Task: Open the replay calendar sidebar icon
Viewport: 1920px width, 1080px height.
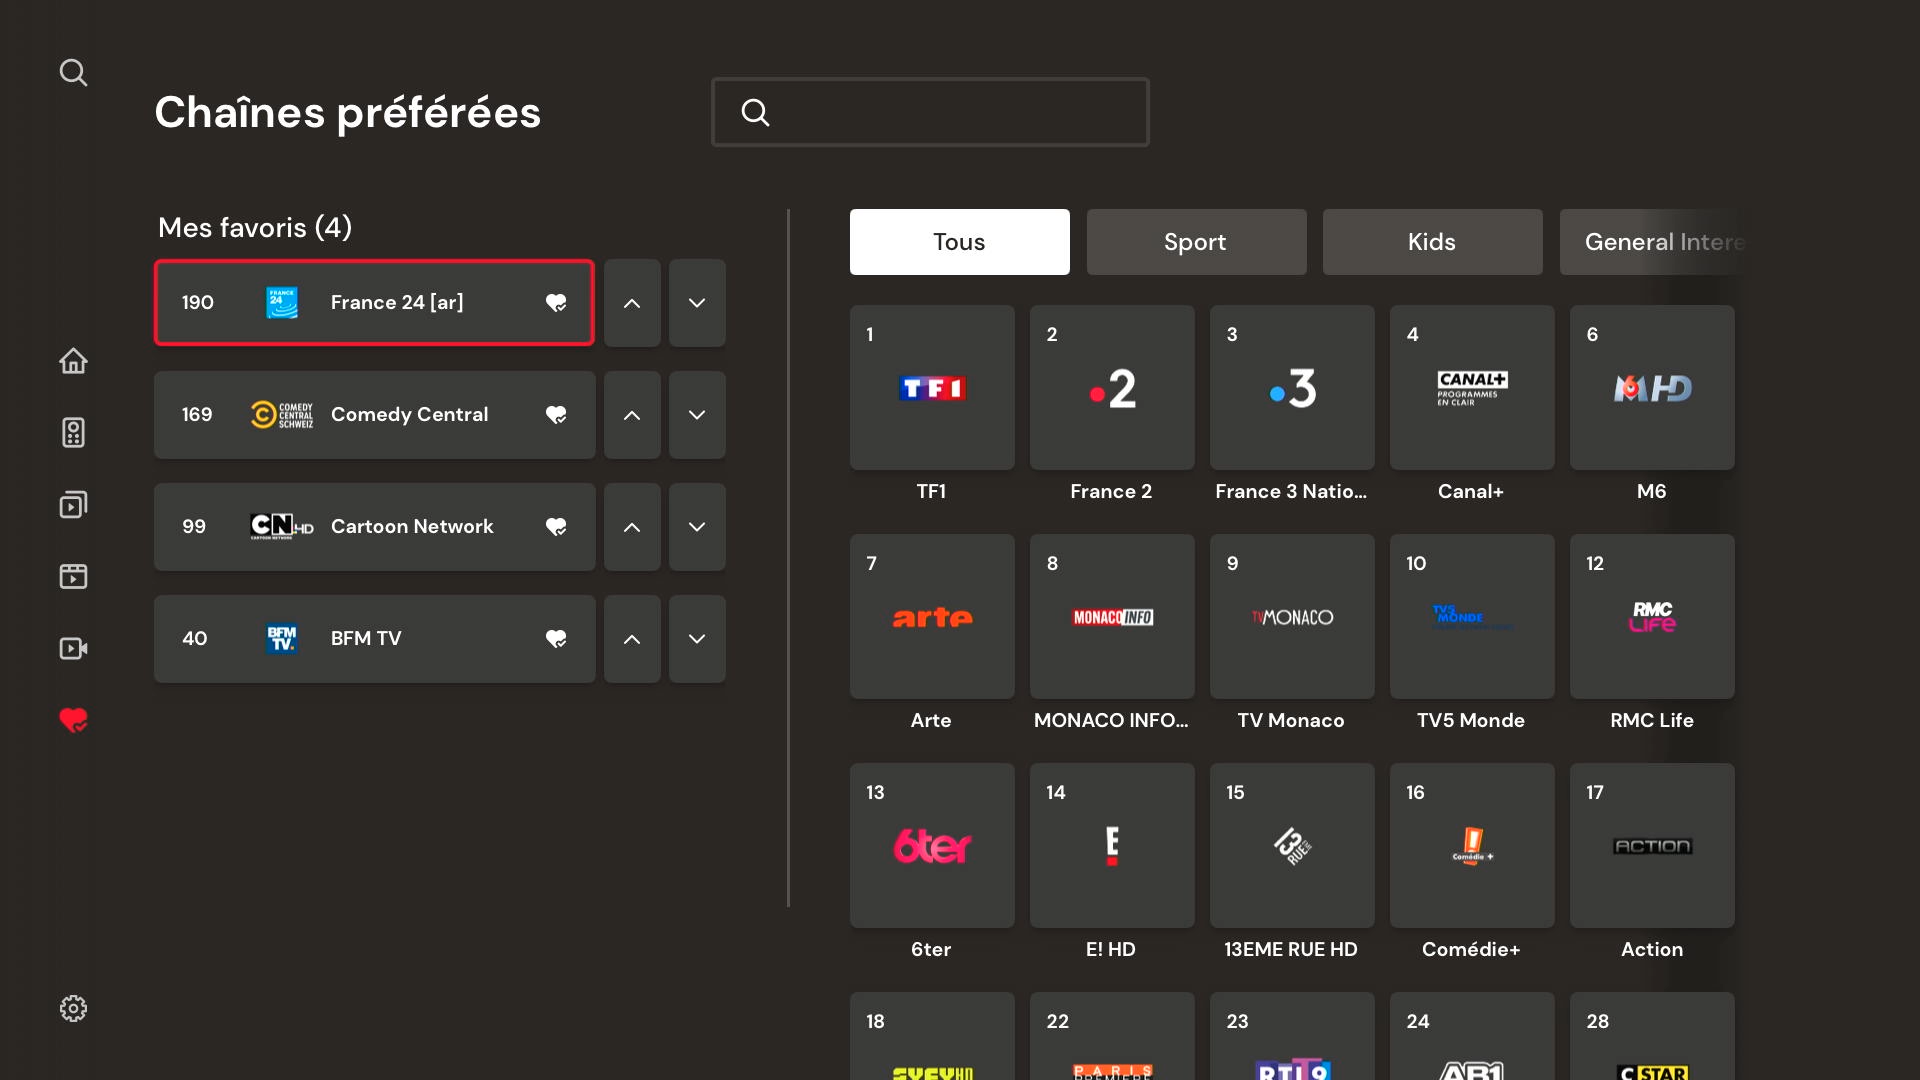Action: tap(73, 576)
